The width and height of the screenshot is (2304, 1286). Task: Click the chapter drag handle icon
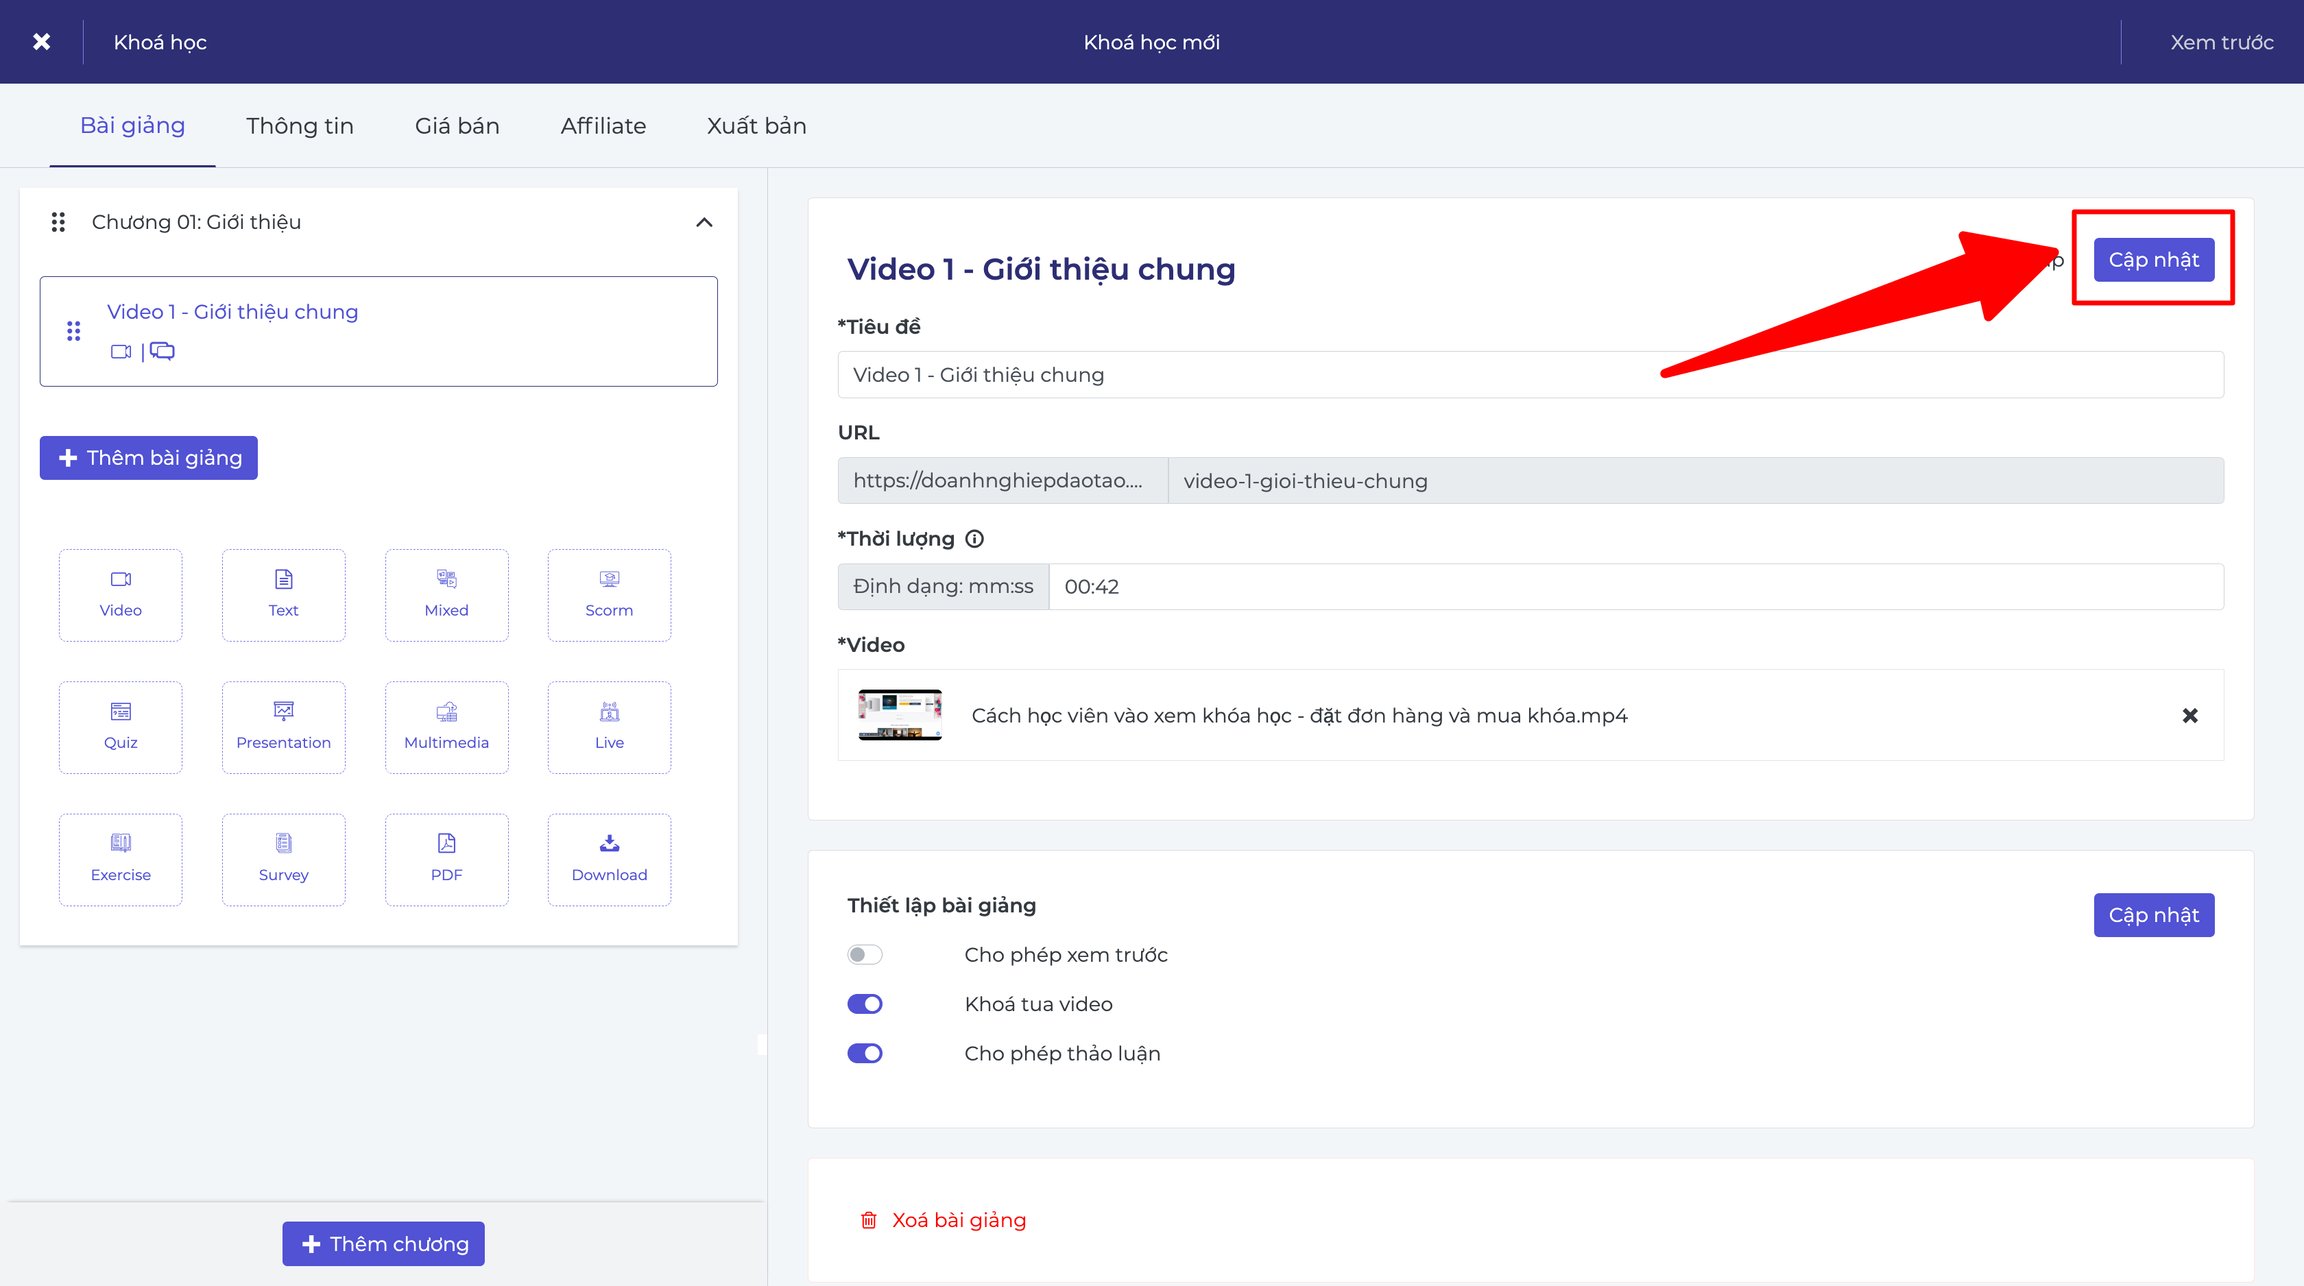[58, 222]
